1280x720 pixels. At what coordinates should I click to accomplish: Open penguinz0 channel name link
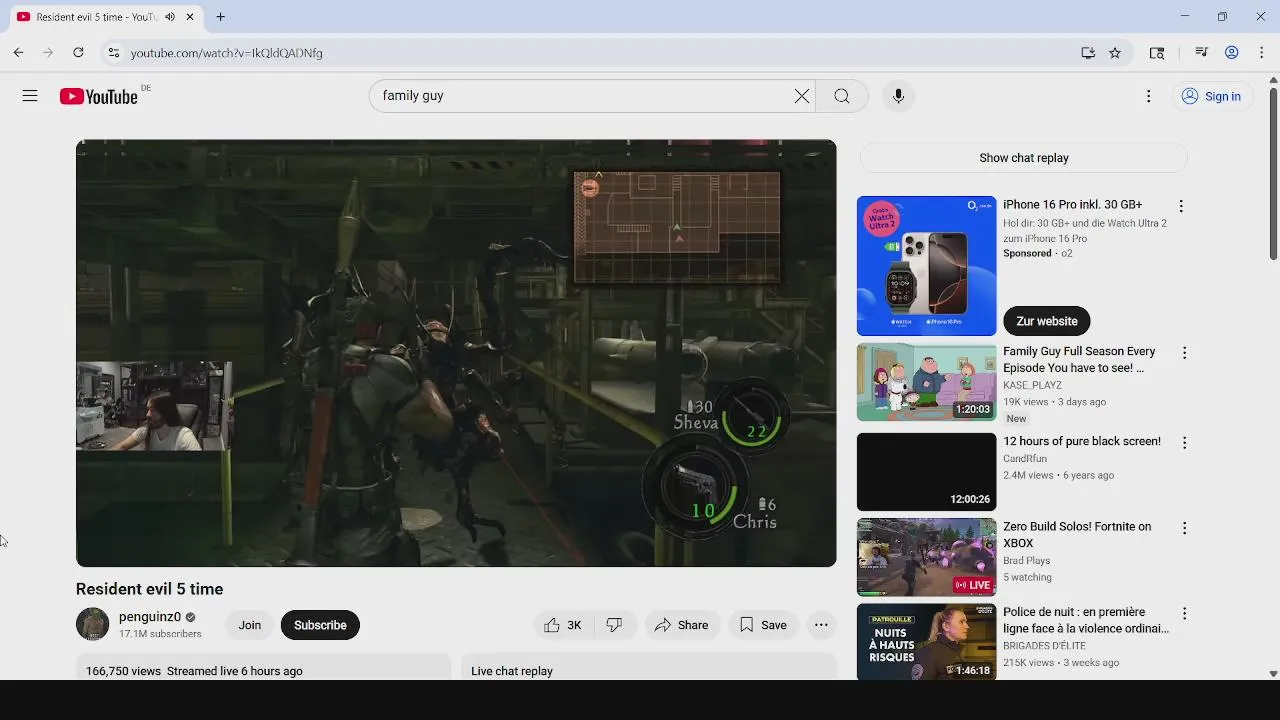pyautogui.click(x=150, y=617)
